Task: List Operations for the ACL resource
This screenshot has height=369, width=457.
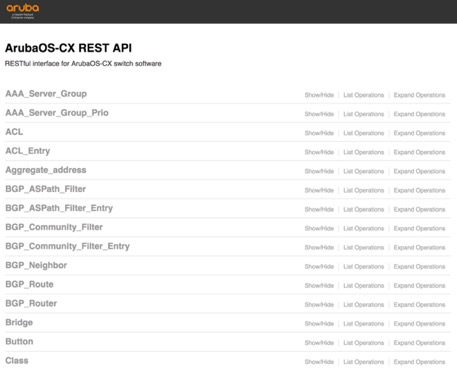Action: [363, 133]
